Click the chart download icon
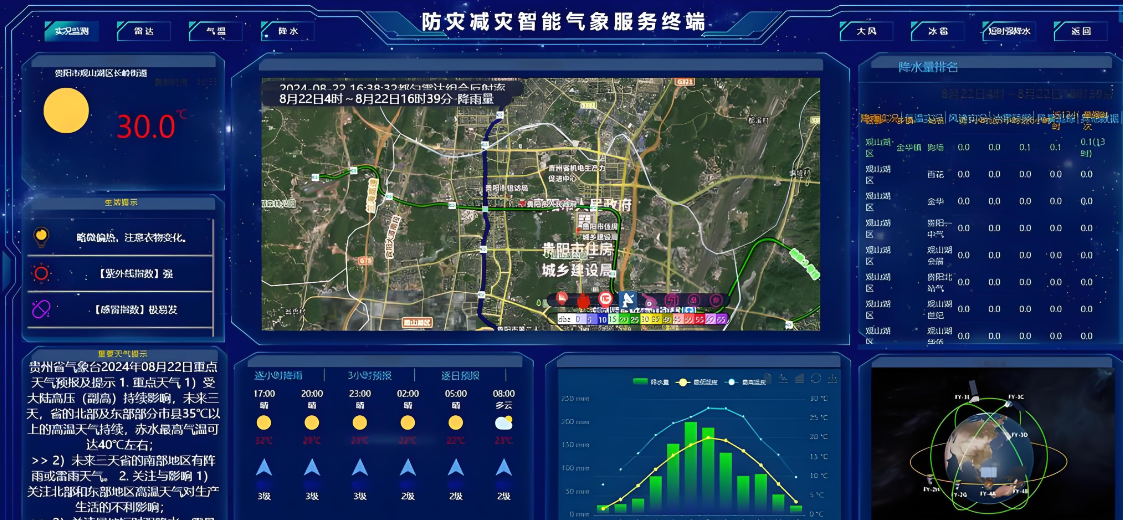 click(832, 379)
